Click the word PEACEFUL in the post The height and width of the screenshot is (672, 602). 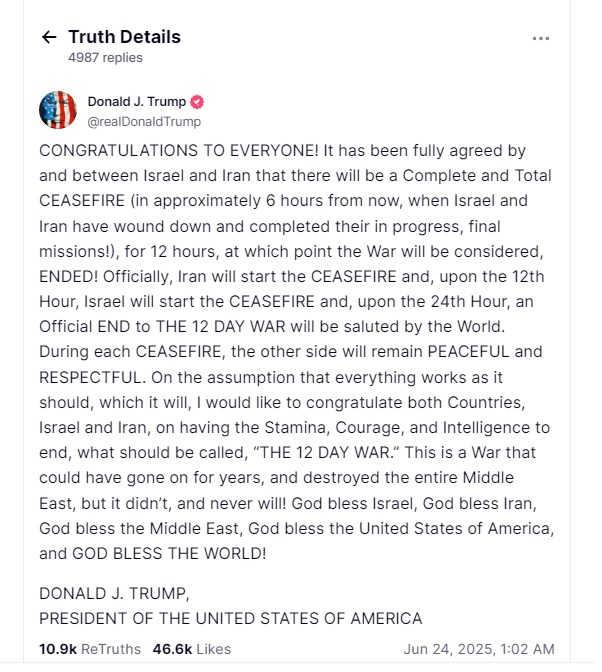[x=468, y=351]
